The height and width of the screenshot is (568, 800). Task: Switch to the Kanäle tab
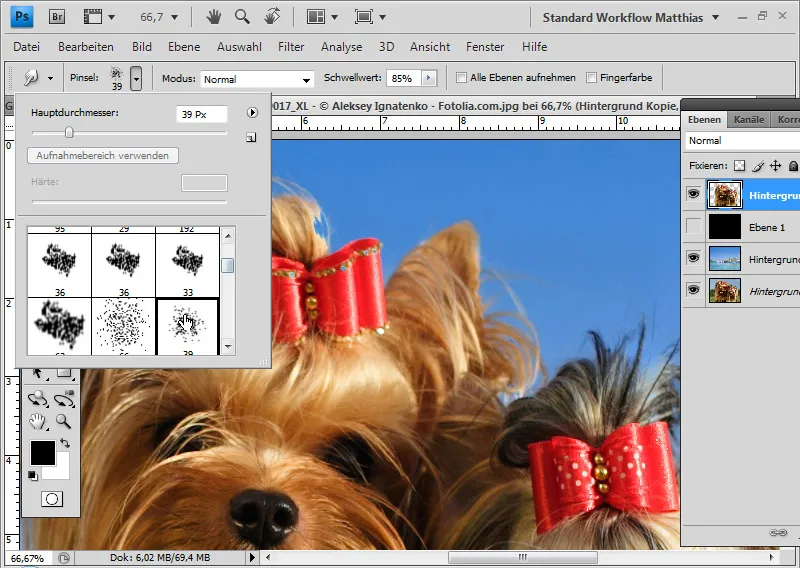pyautogui.click(x=749, y=119)
